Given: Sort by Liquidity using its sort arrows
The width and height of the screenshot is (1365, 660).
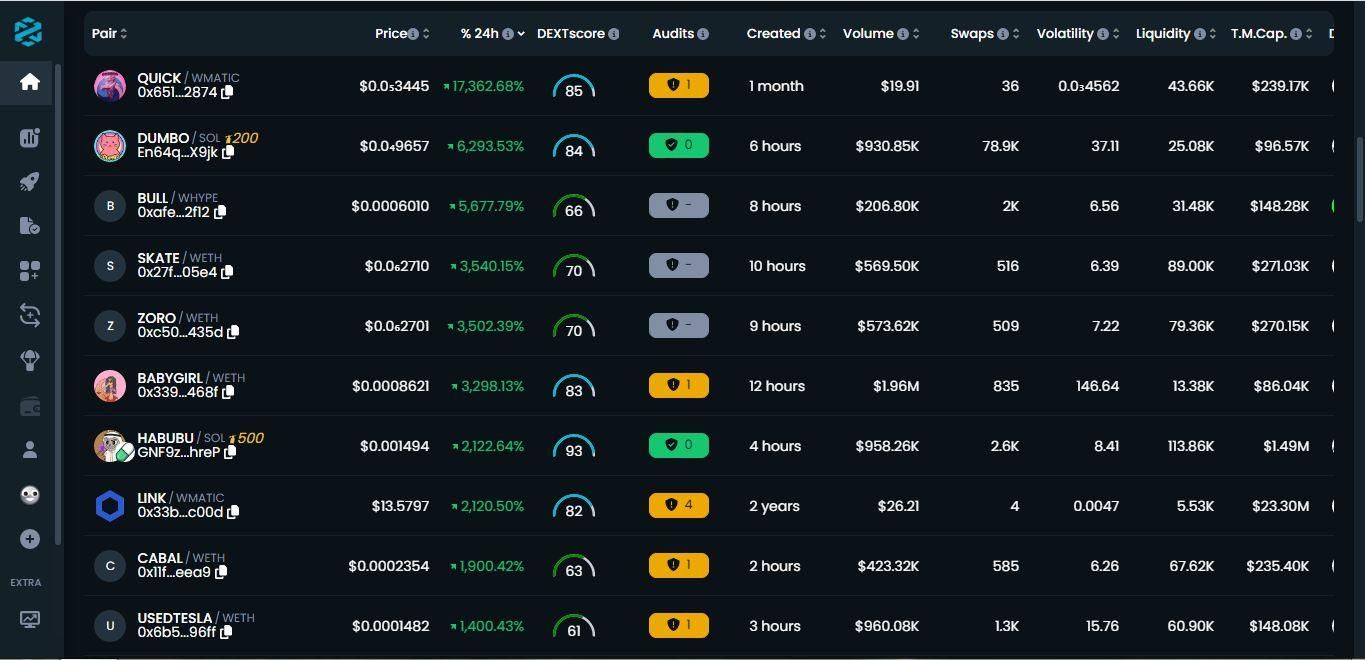Looking at the screenshot, I should click(x=1212, y=34).
